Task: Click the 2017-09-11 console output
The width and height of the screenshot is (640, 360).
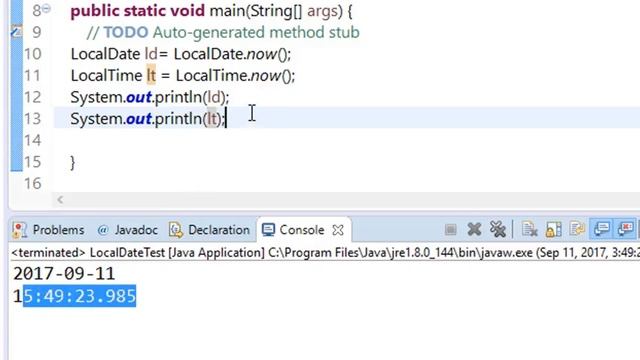Action: [64, 274]
